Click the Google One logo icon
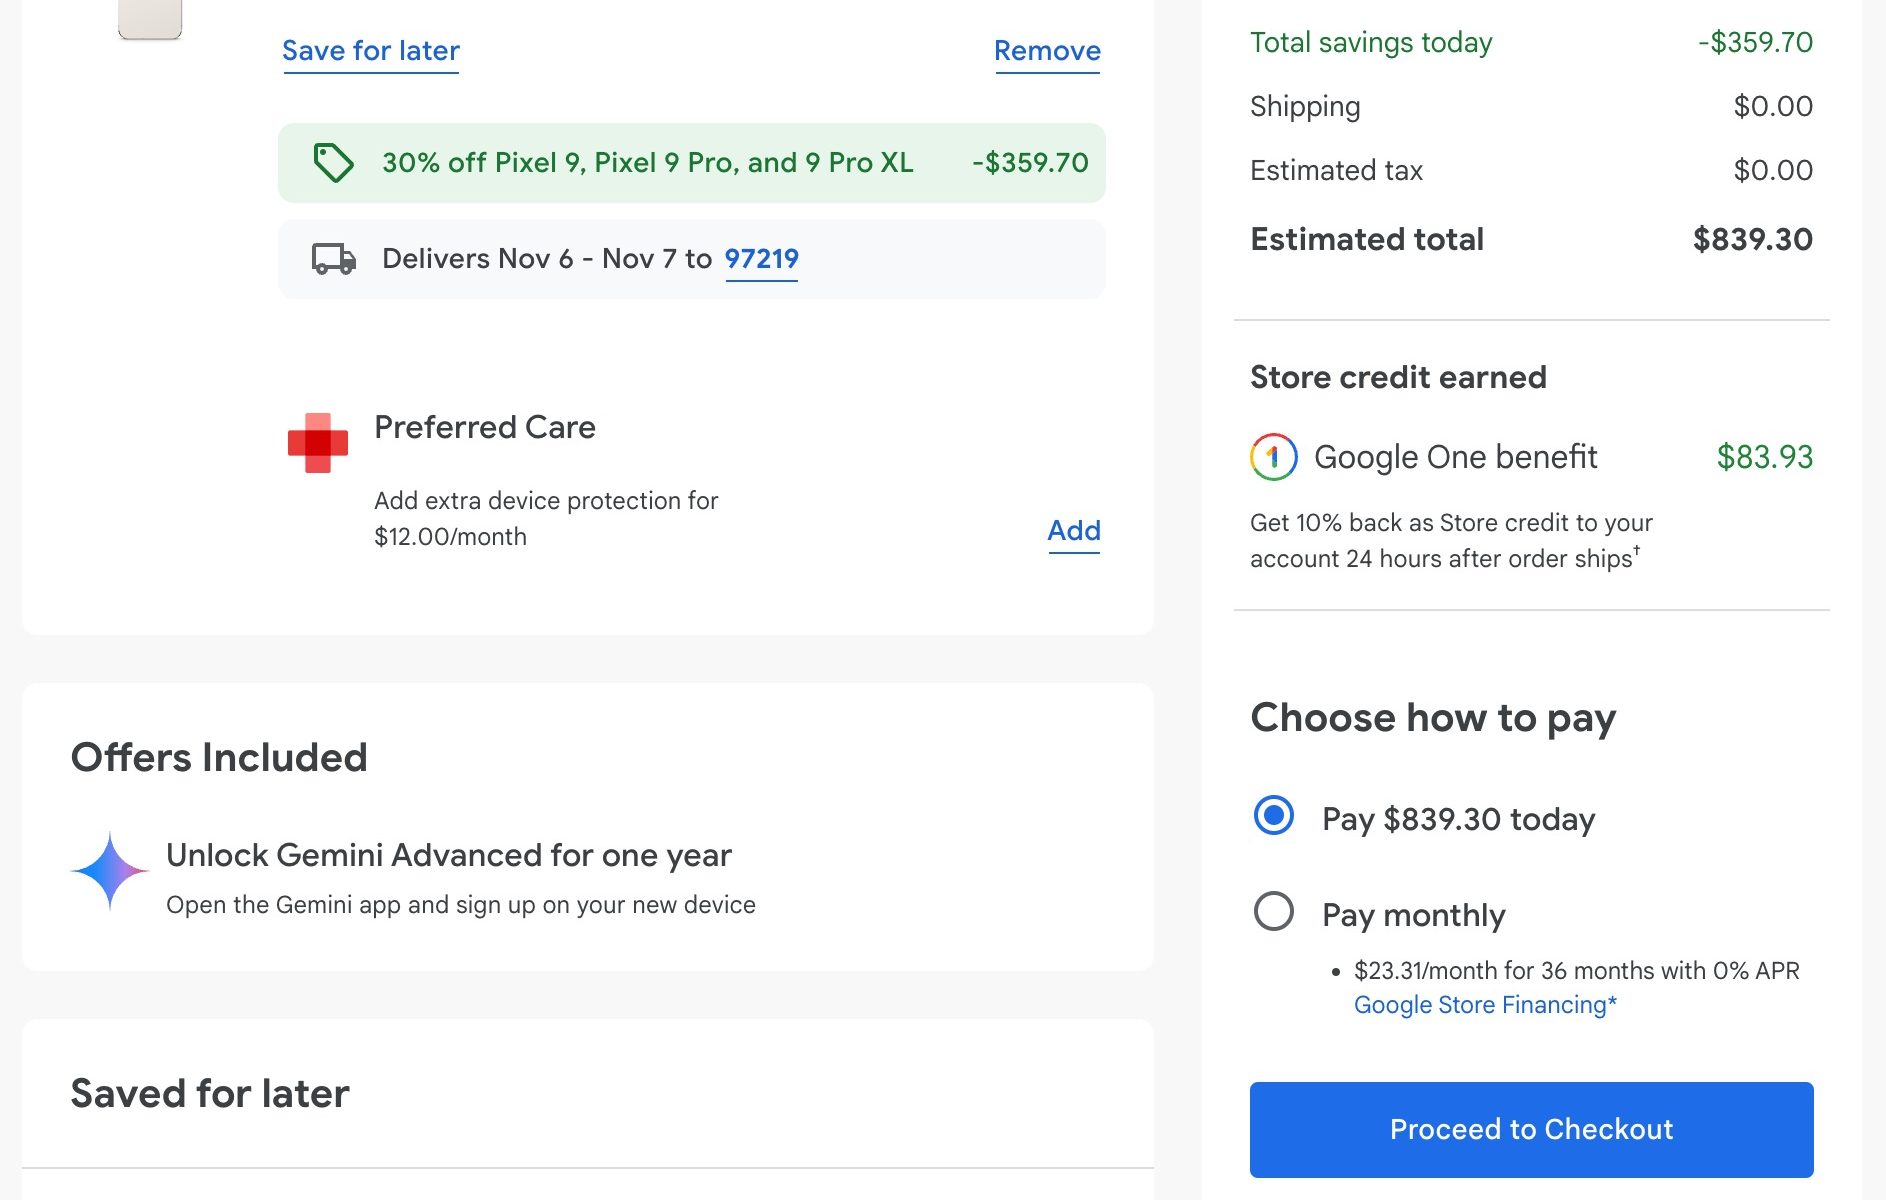The width and height of the screenshot is (1886, 1200). tap(1273, 457)
